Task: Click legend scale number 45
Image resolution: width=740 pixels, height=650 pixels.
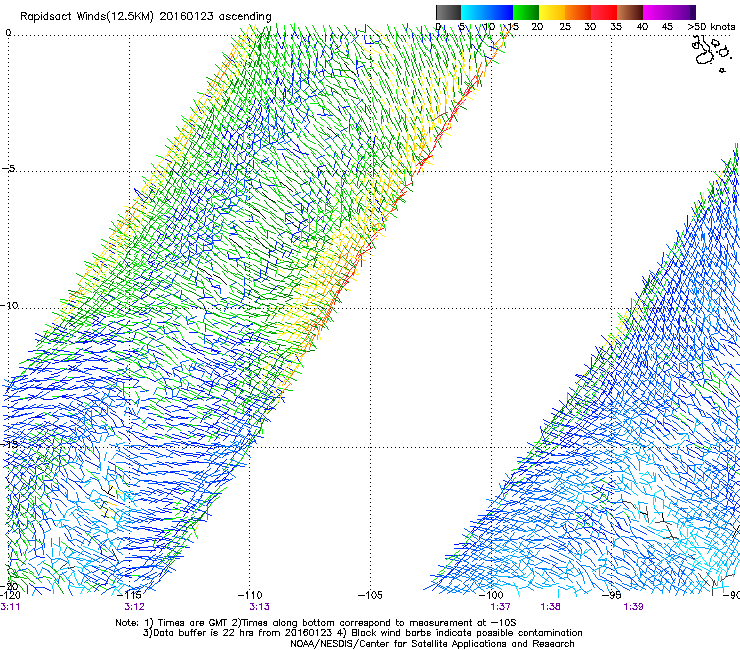Action: tap(667, 27)
